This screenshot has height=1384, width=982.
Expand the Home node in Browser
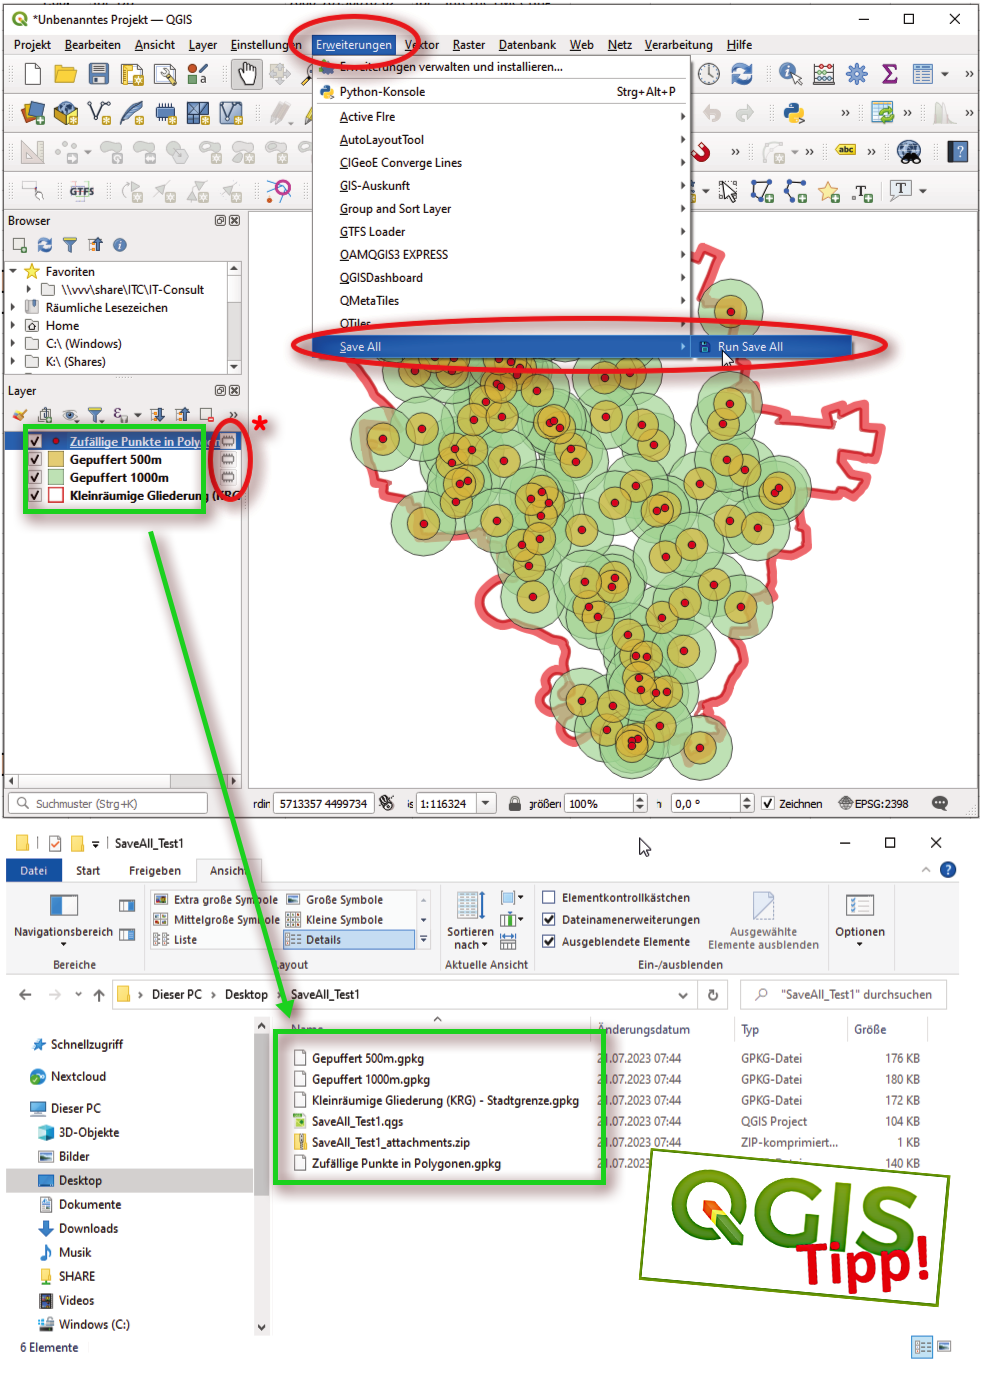[13, 325]
